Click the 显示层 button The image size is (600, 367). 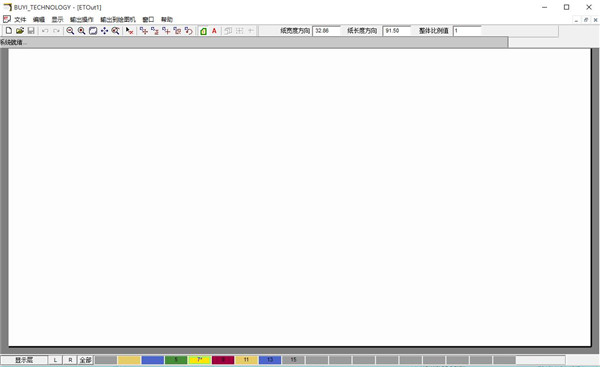pyautogui.click(x=24, y=360)
